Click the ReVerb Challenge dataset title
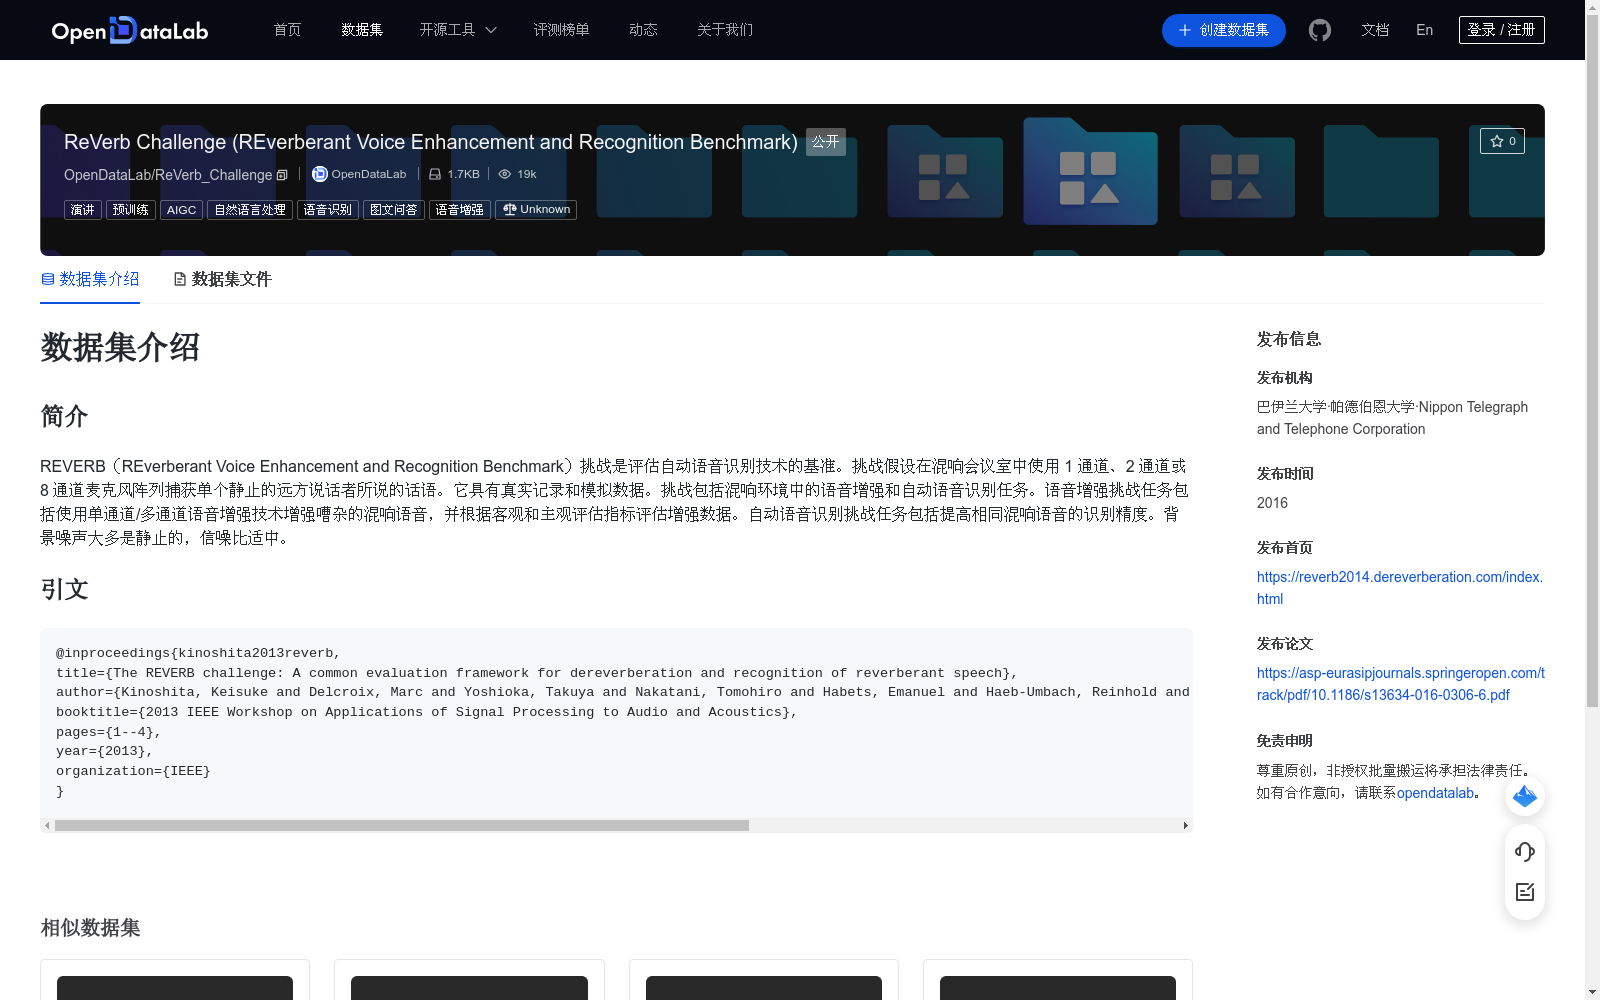Image resolution: width=1600 pixels, height=1000 pixels. point(431,142)
